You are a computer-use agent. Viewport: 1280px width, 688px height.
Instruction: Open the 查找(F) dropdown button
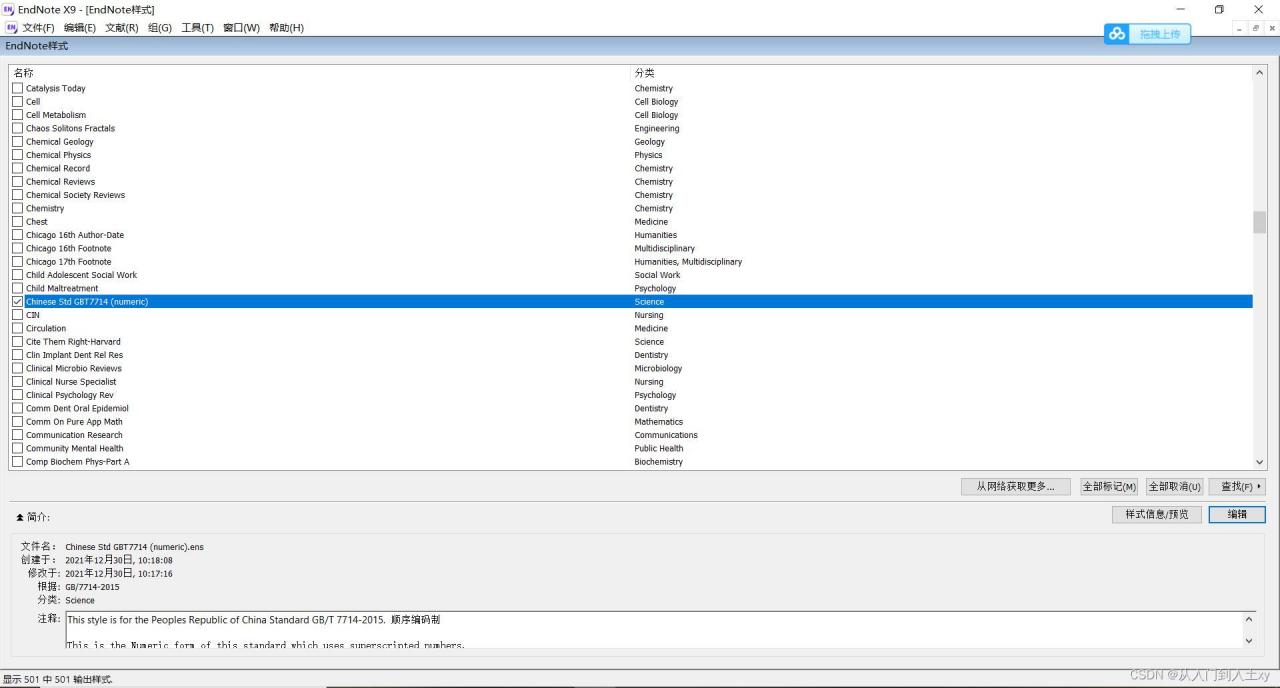(1237, 486)
